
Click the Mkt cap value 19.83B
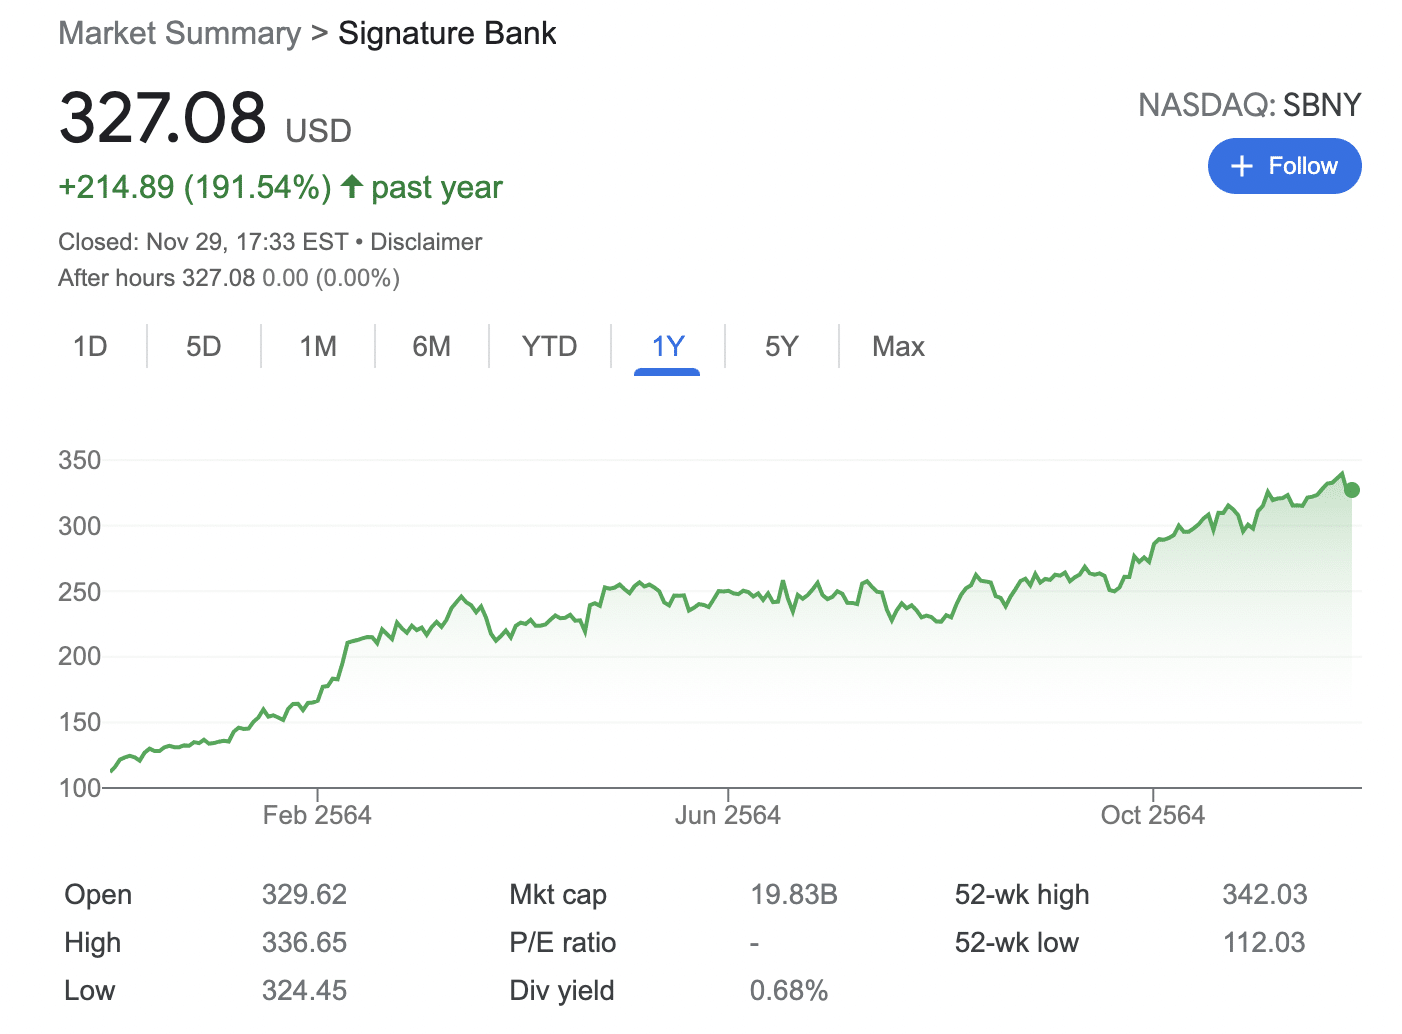(x=794, y=894)
